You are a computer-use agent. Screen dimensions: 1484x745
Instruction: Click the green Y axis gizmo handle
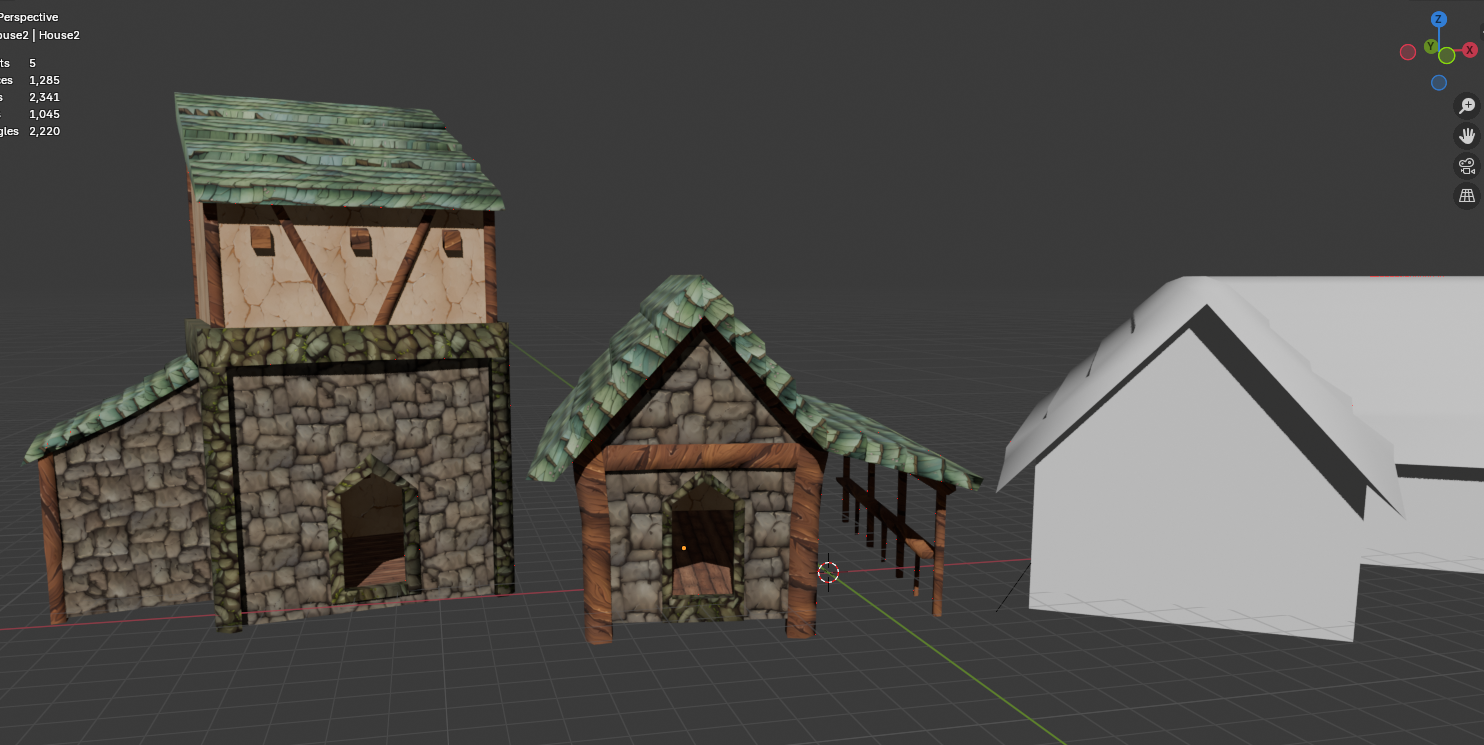coord(1431,47)
